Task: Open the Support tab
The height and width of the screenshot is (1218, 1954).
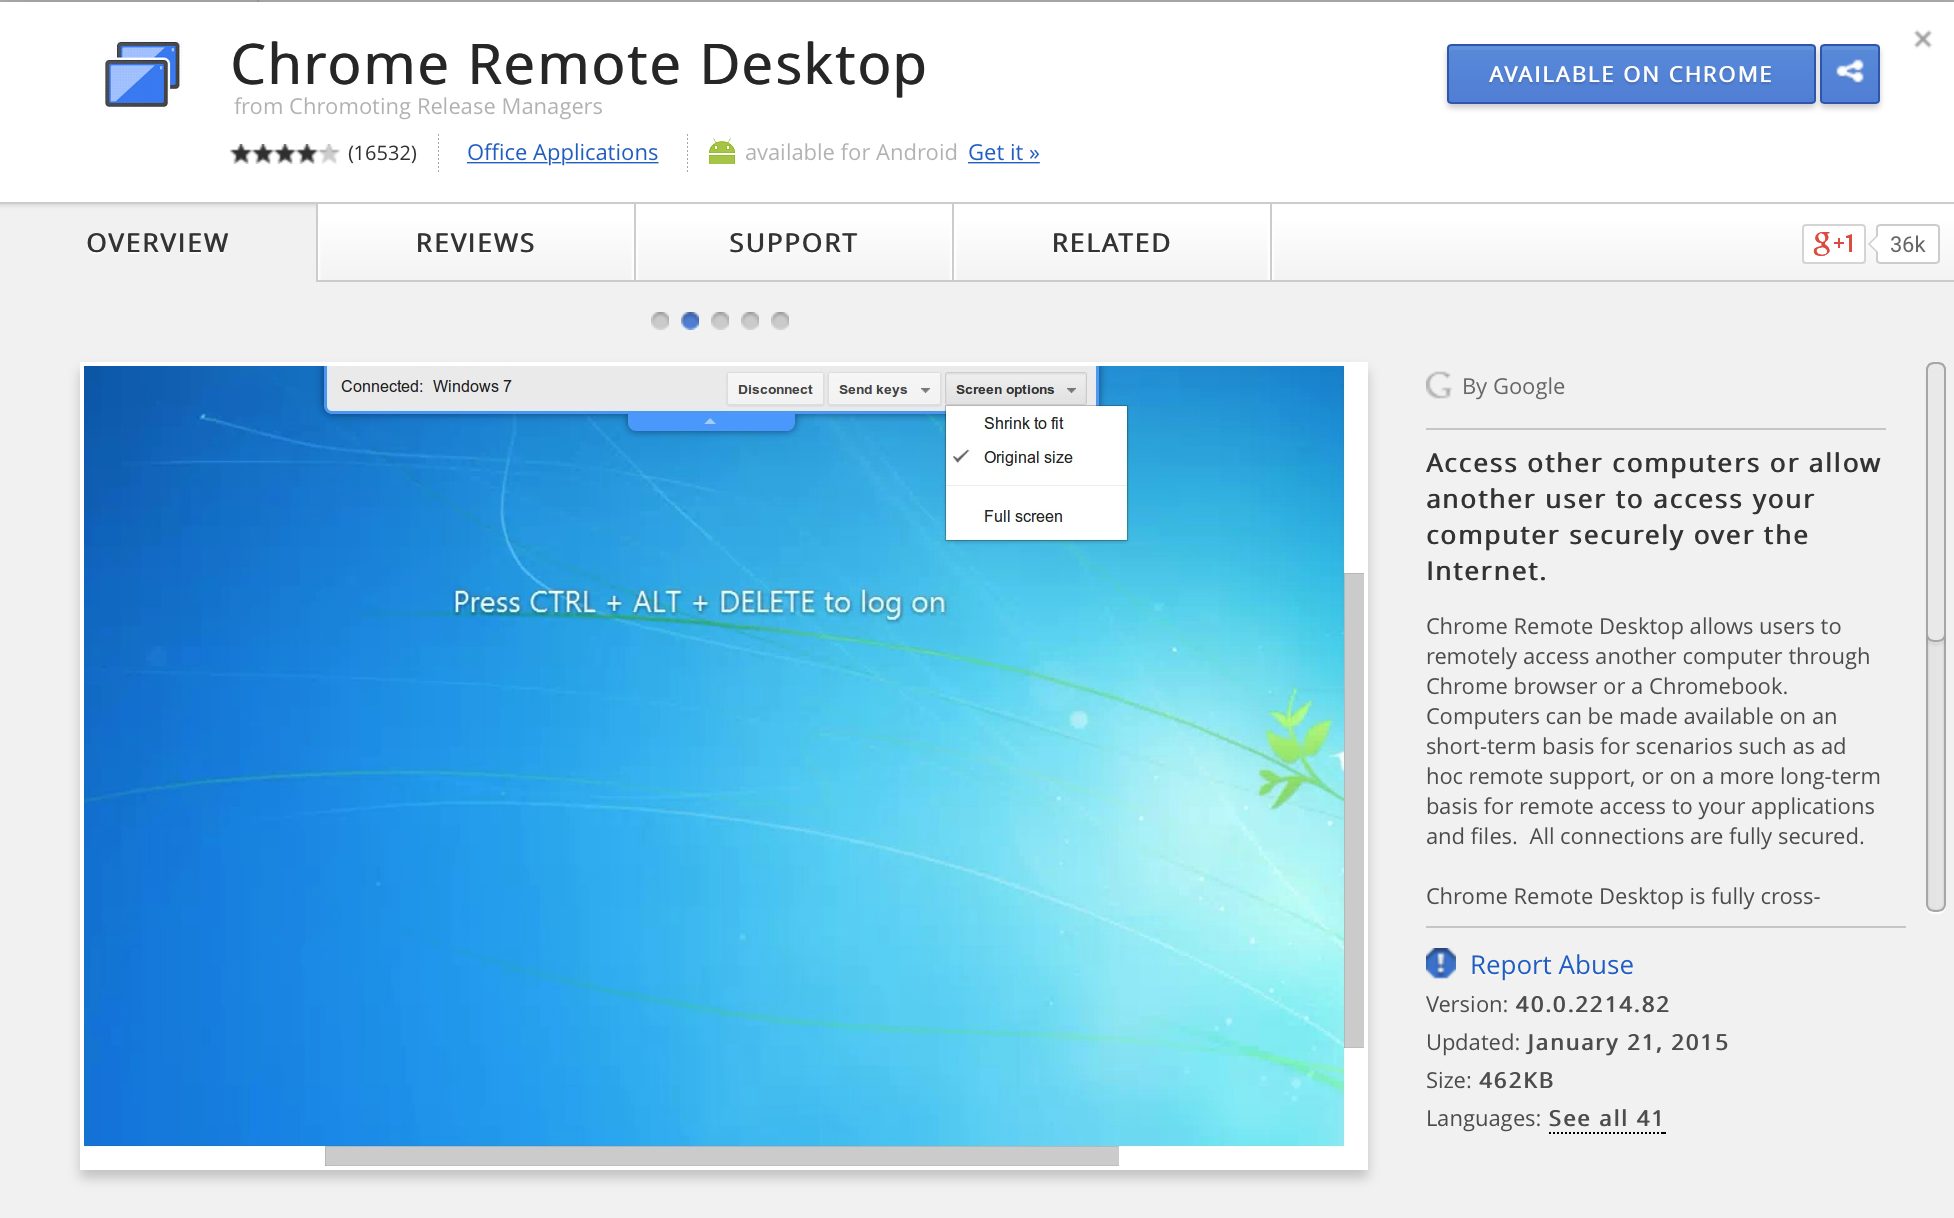Action: [794, 243]
